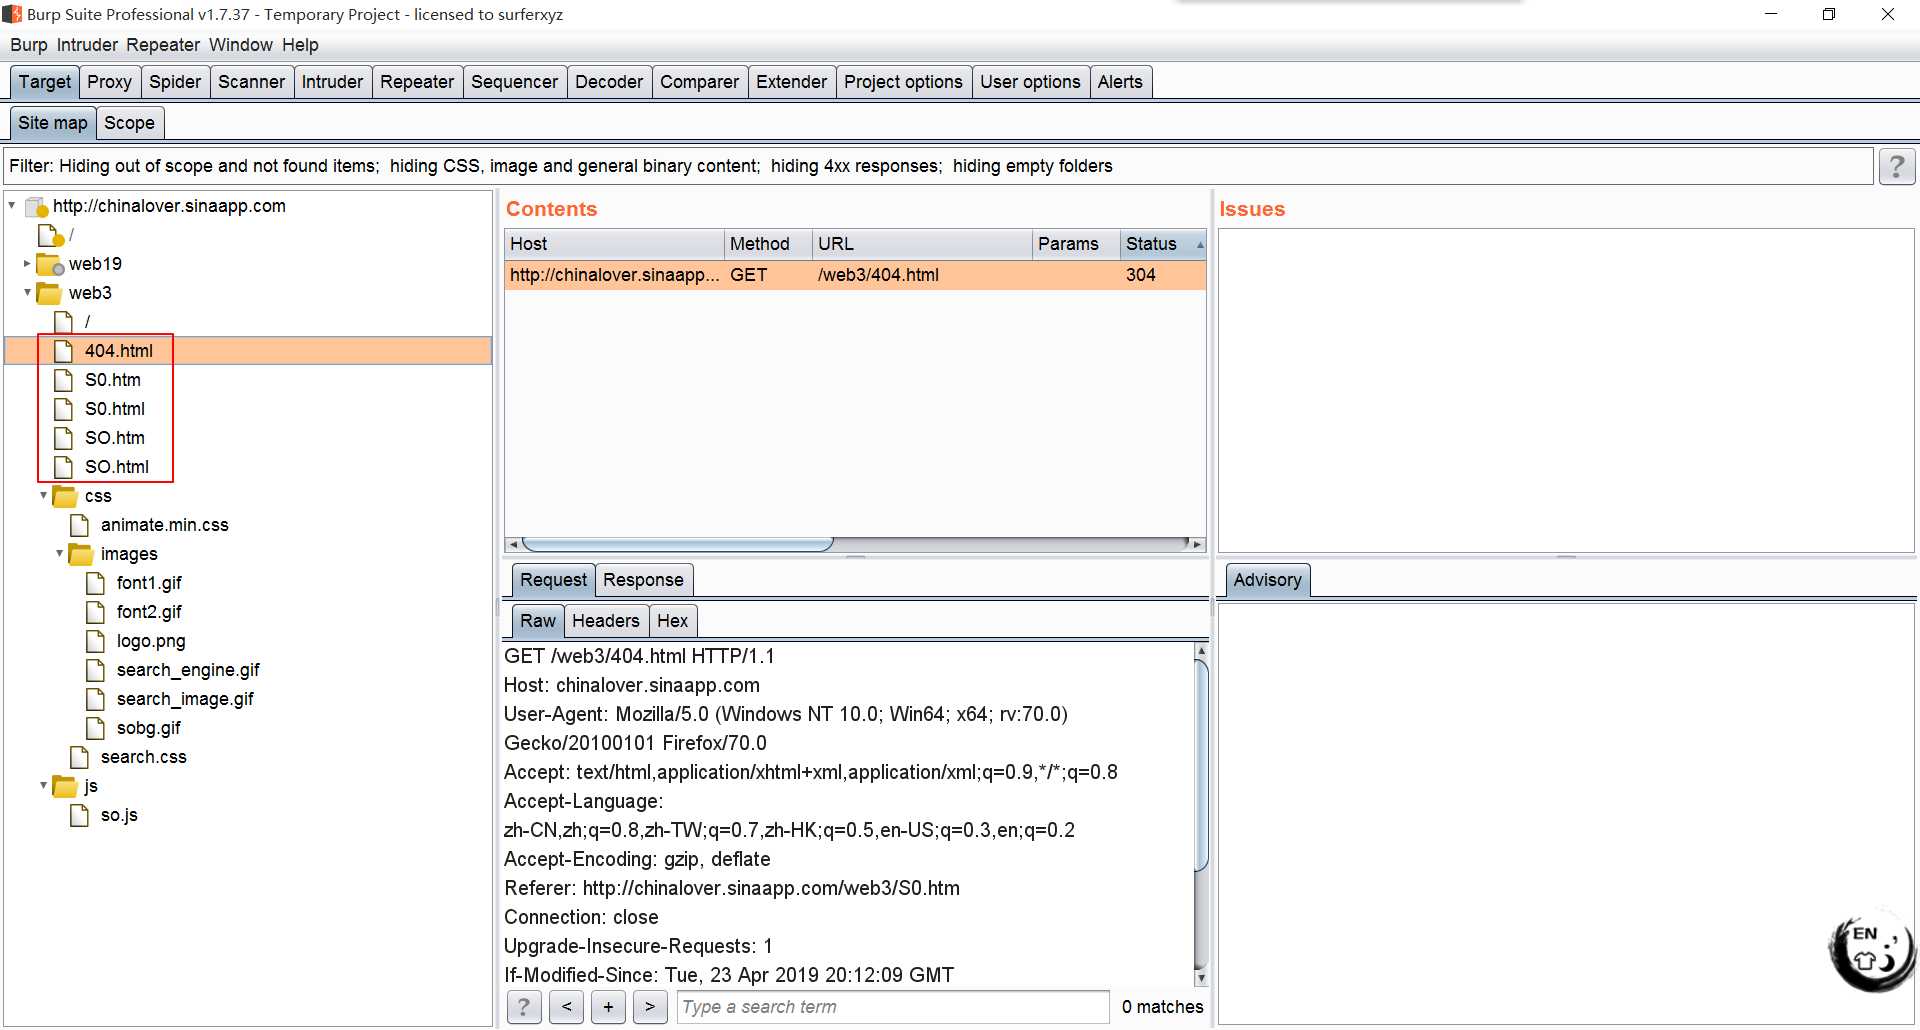Switch to the Scope sub-tab

click(x=129, y=123)
